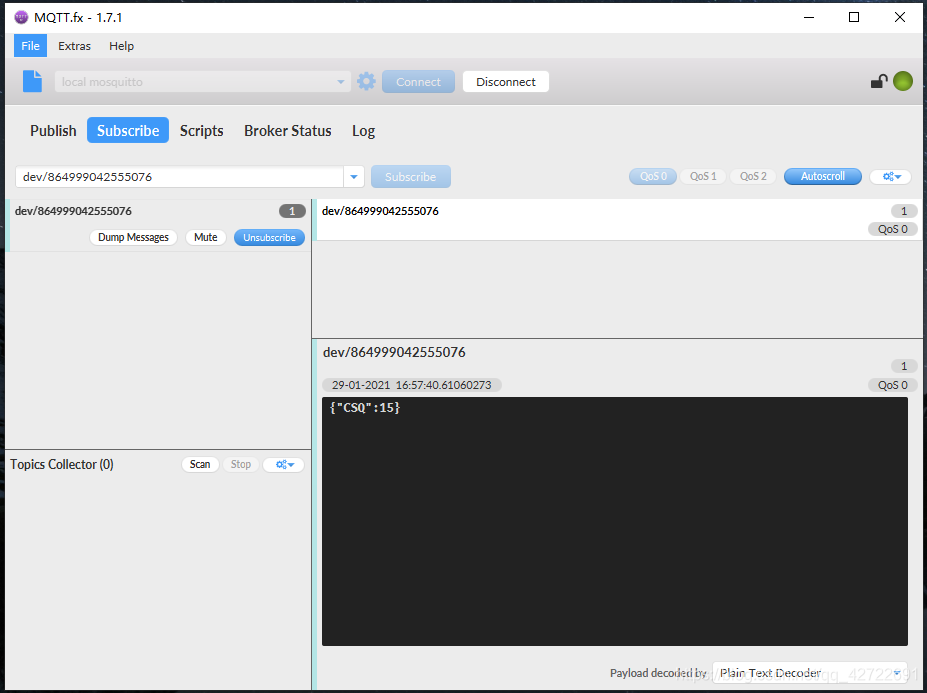Click the MQTT.fx app logo in title bar
The height and width of the screenshot is (693, 927).
[21, 17]
